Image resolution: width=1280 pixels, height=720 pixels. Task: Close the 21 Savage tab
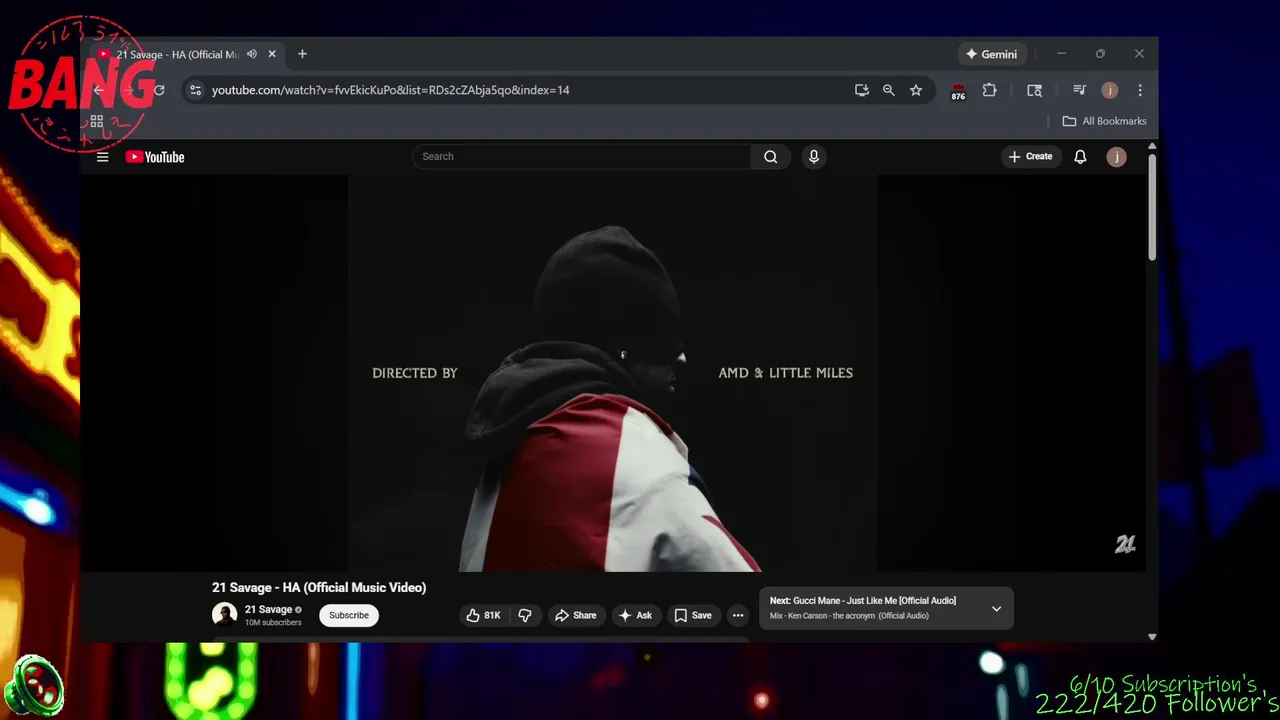[x=272, y=54]
